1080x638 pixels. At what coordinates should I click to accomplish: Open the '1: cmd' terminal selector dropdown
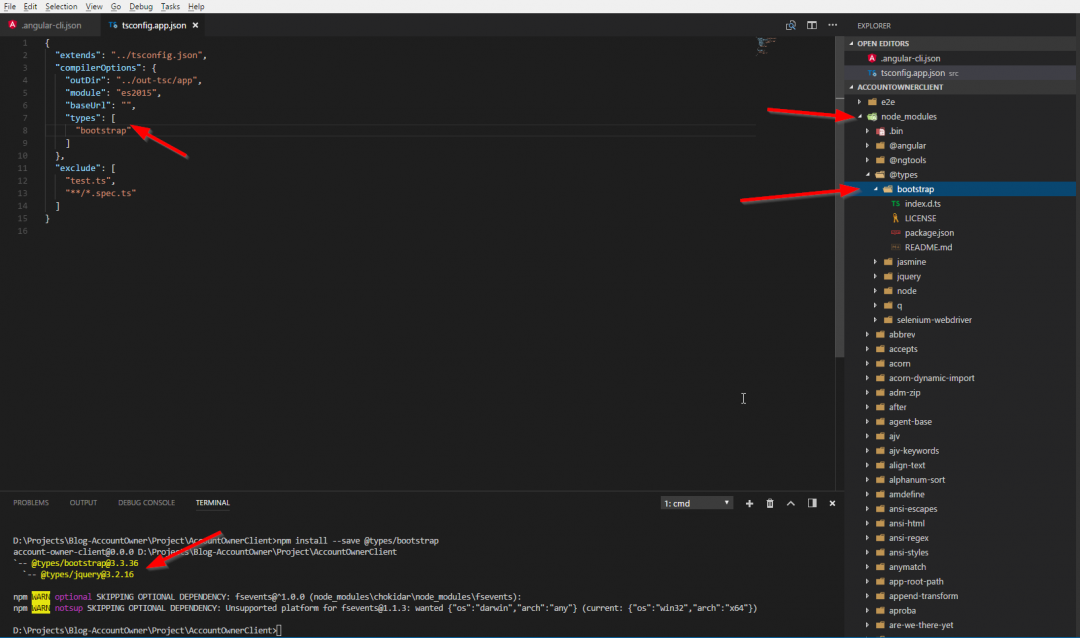pyautogui.click(x=697, y=503)
